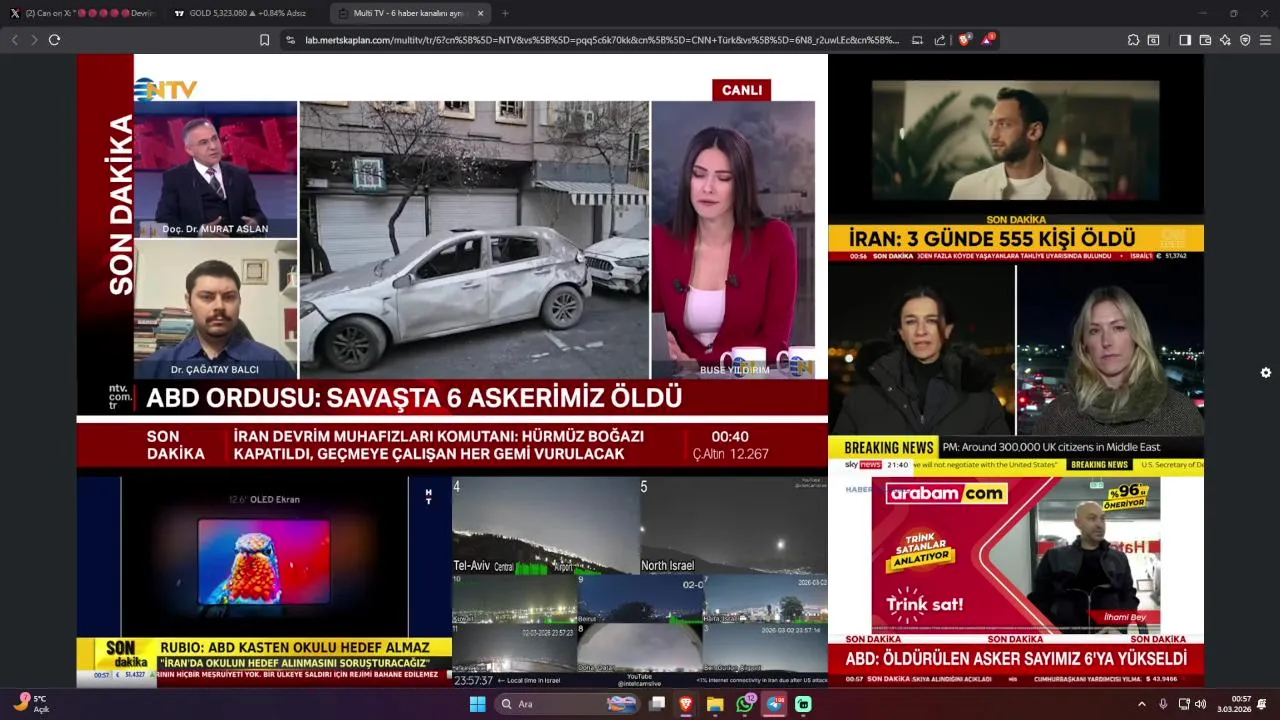Viewport: 1280px width, 720px height.
Task: Reload the current page
Action: (x=54, y=40)
